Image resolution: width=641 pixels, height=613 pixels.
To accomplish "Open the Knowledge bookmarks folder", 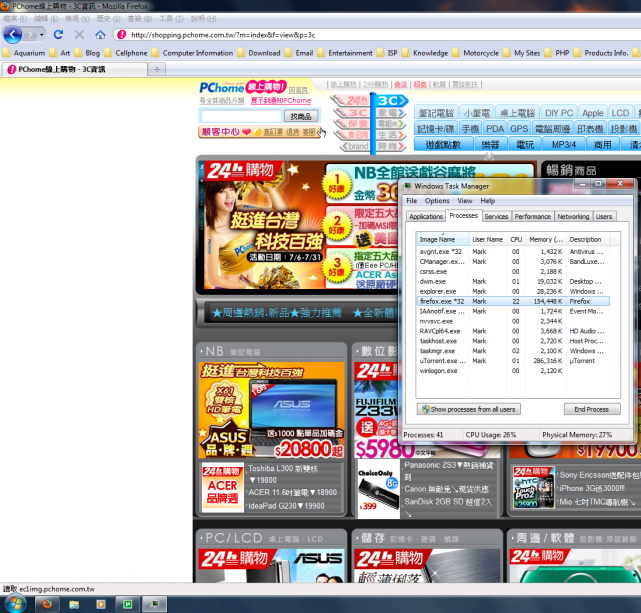I will 425,53.
